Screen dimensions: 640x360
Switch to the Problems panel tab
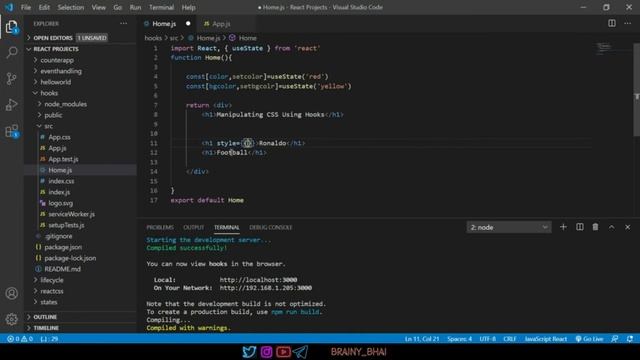click(160, 227)
